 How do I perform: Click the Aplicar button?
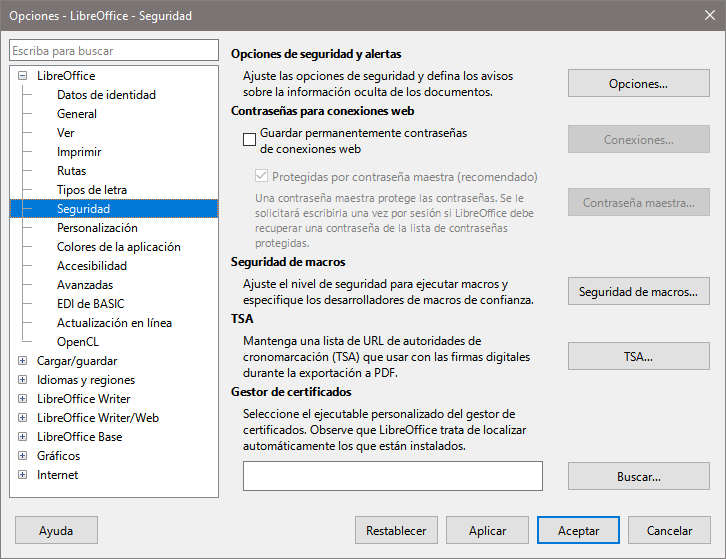487,530
